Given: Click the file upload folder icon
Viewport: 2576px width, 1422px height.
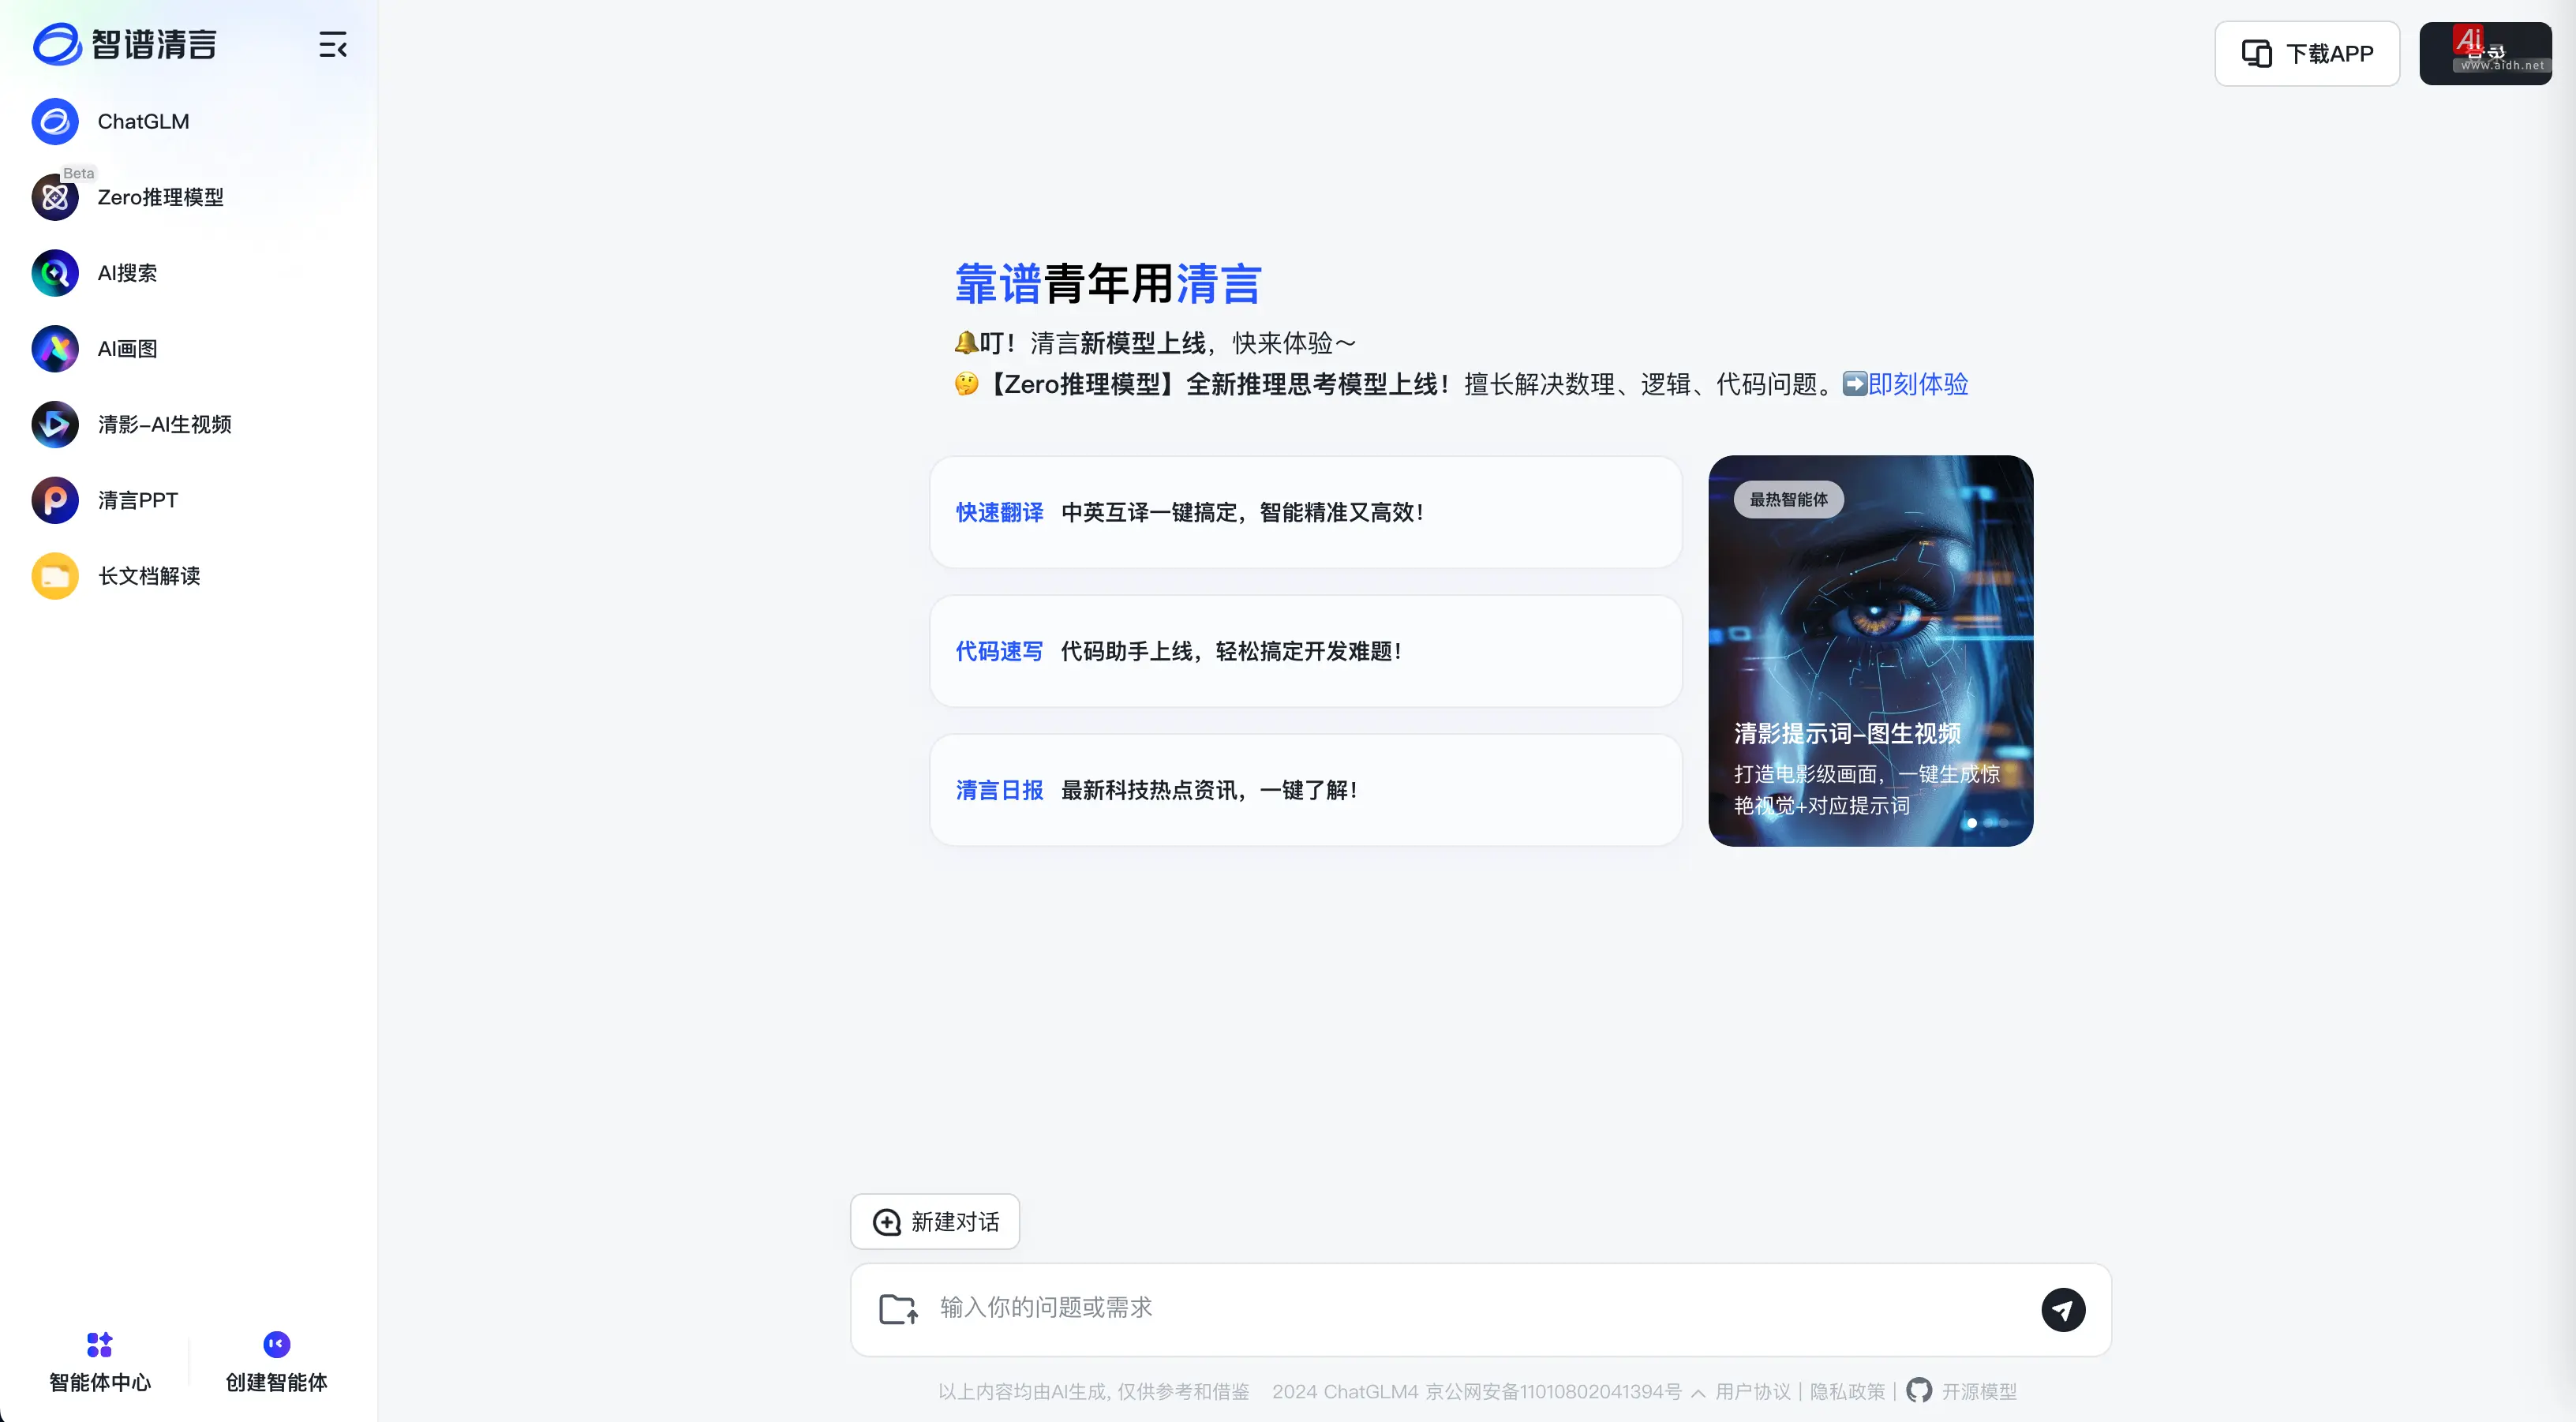Looking at the screenshot, I should (898, 1309).
